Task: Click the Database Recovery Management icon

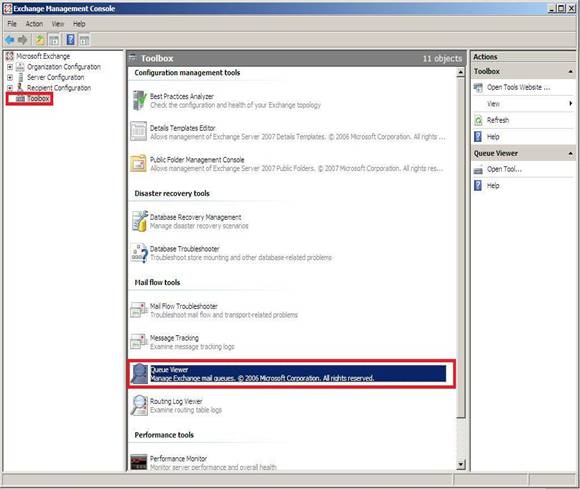Action: pos(140,221)
